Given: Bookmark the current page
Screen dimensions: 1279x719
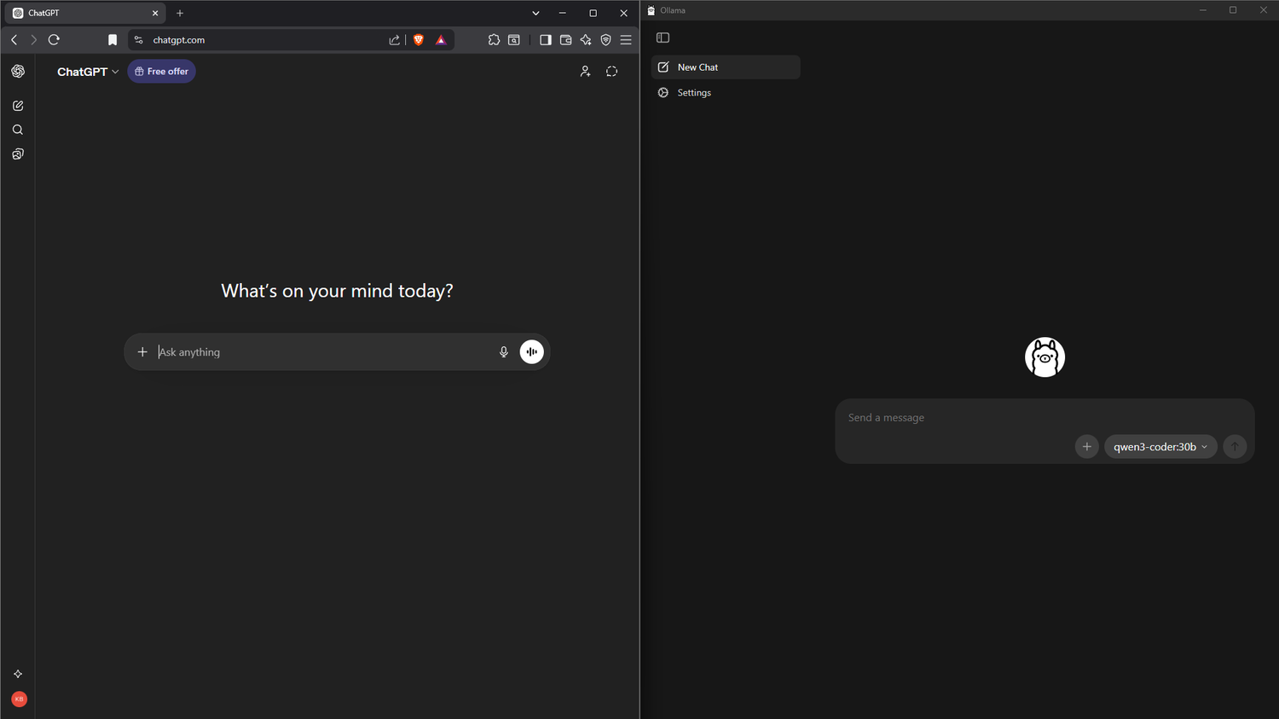Looking at the screenshot, I should [112, 40].
